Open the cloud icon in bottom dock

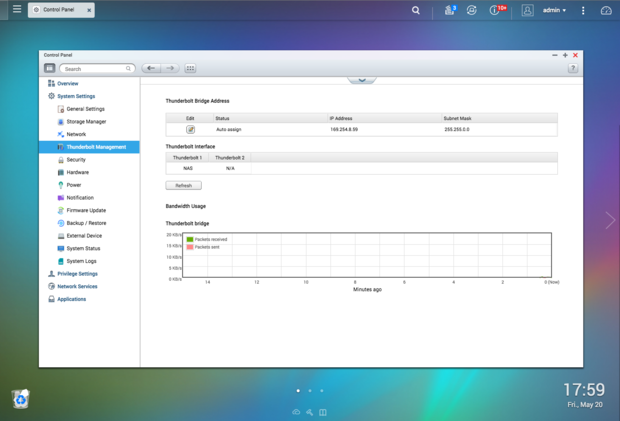[296, 412]
